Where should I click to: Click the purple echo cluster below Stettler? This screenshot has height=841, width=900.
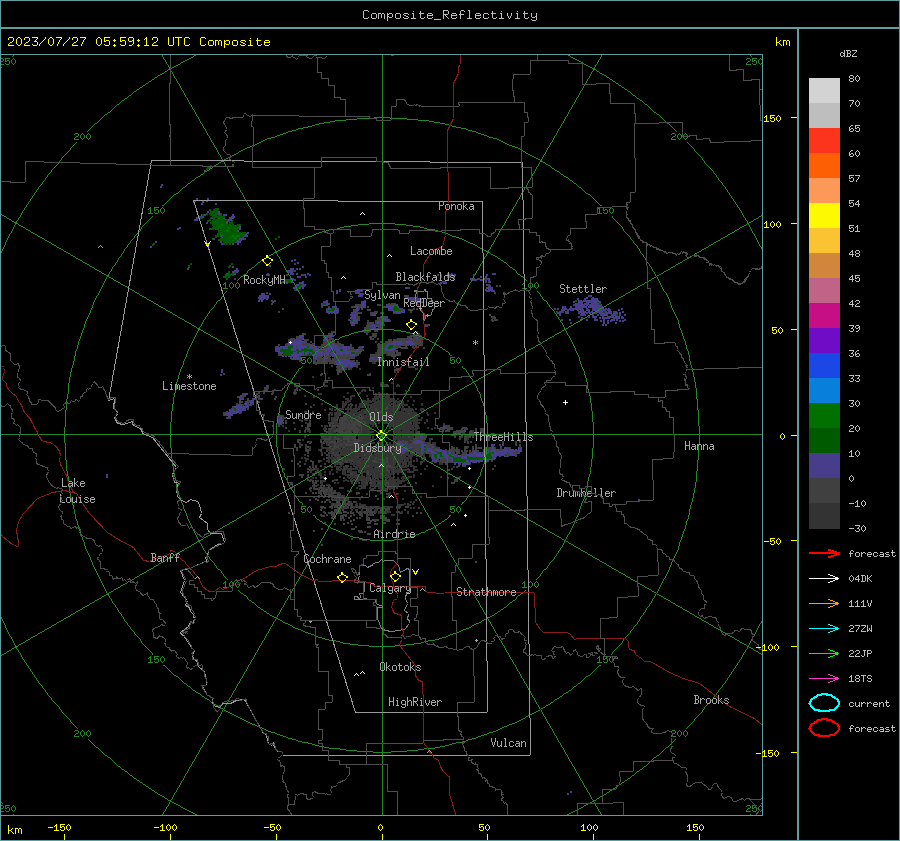[591, 311]
